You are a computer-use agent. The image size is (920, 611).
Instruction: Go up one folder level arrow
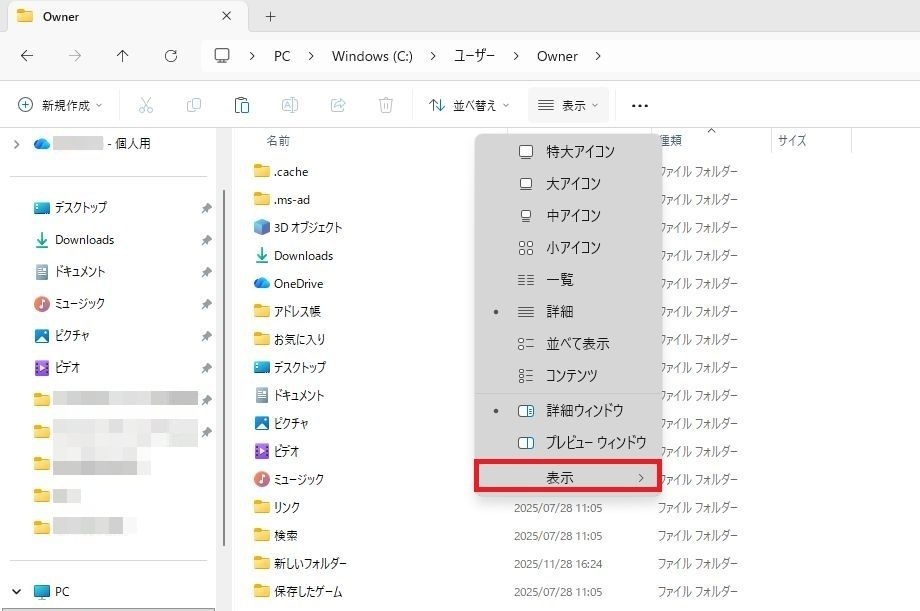tap(122, 56)
